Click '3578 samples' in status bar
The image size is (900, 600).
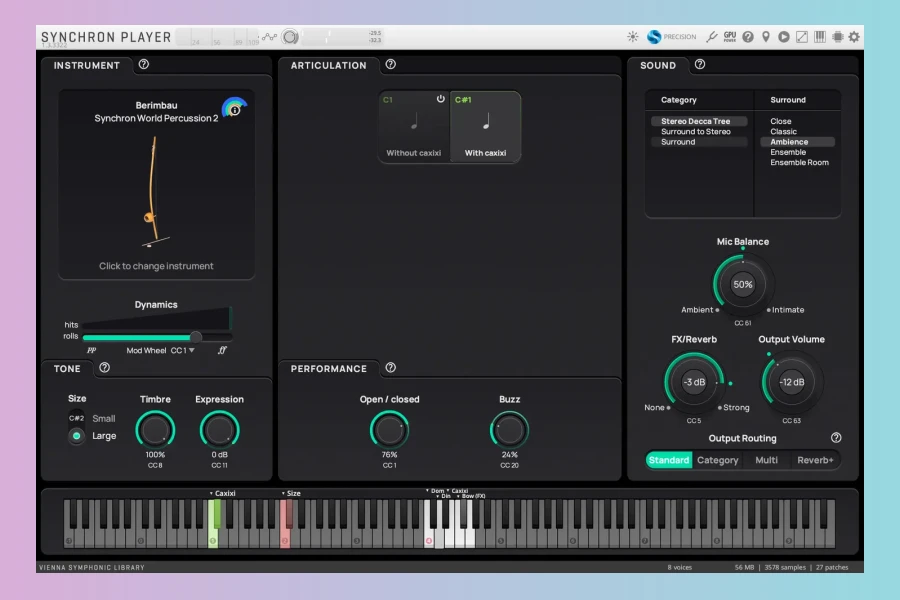click(785, 567)
